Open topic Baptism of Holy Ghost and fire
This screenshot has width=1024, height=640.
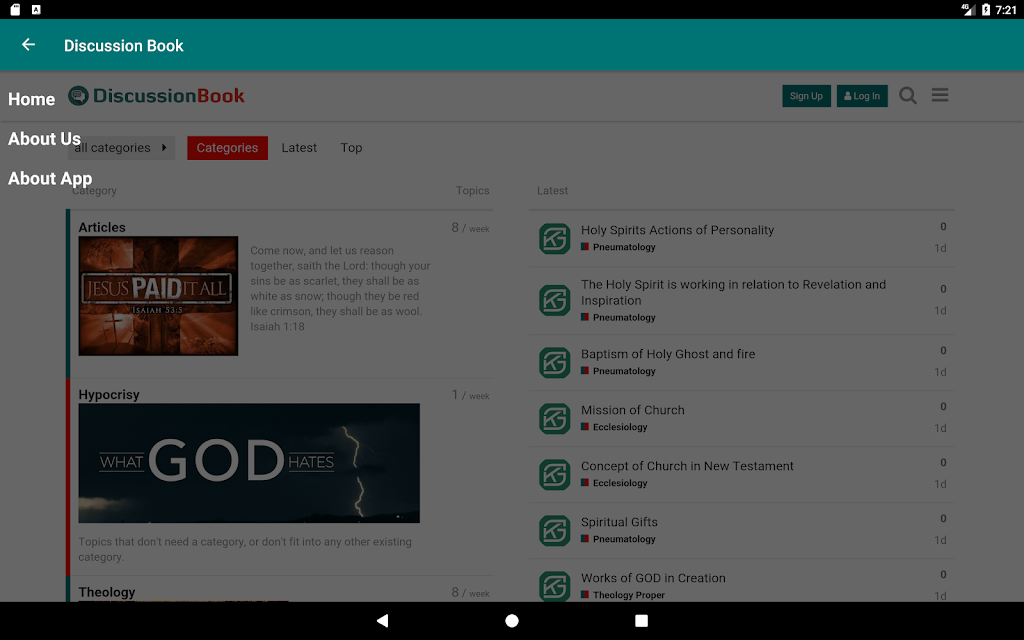point(668,354)
